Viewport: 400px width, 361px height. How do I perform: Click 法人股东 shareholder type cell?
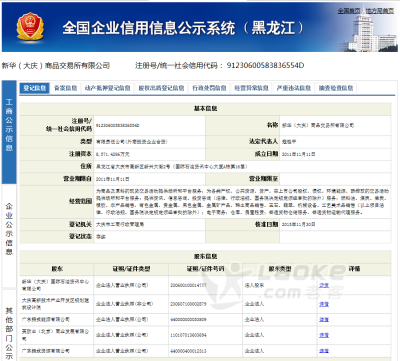click(x=279, y=285)
